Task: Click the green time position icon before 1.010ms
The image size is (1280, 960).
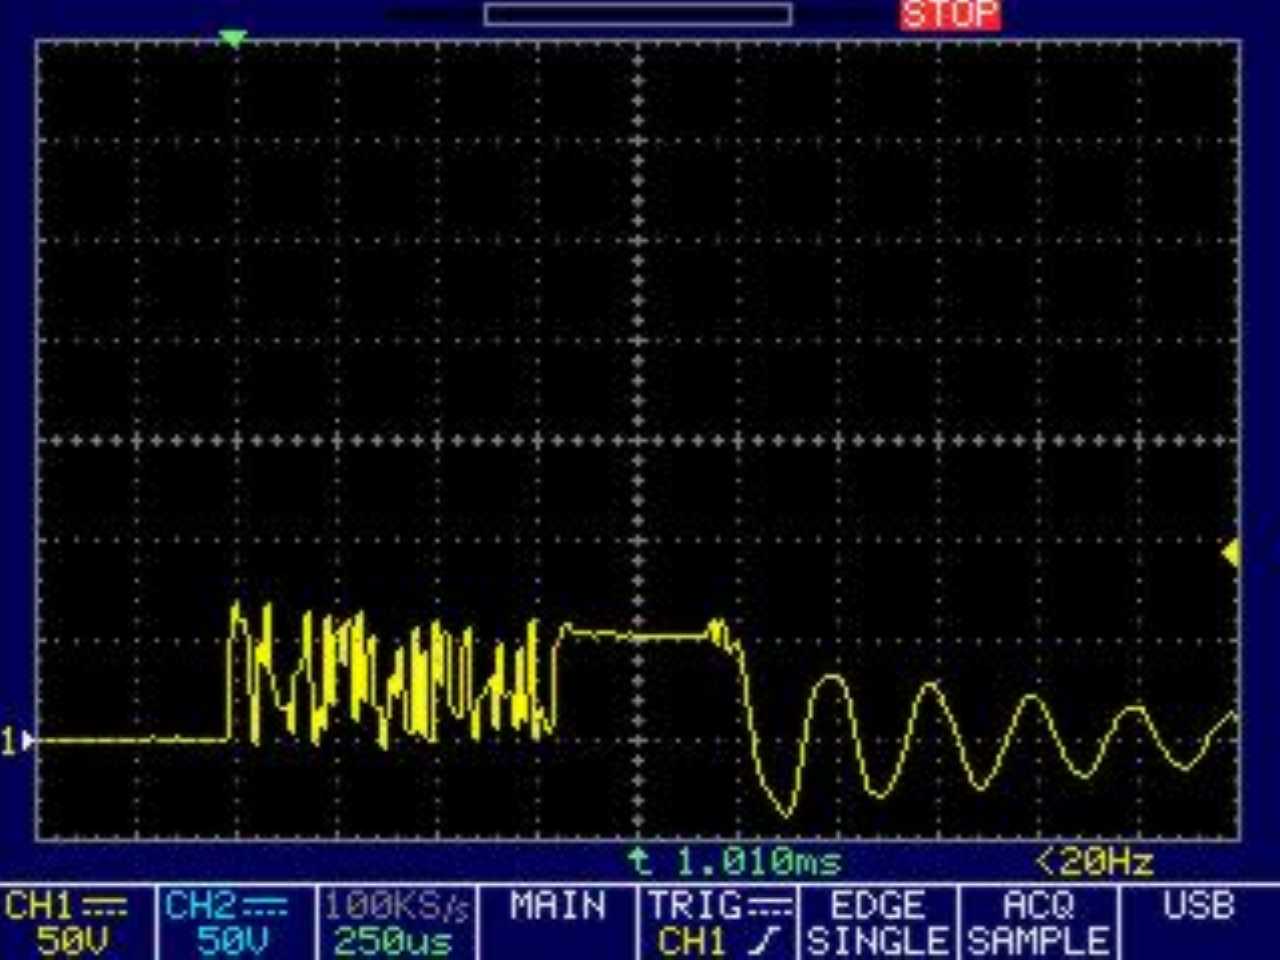Action: (639, 861)
